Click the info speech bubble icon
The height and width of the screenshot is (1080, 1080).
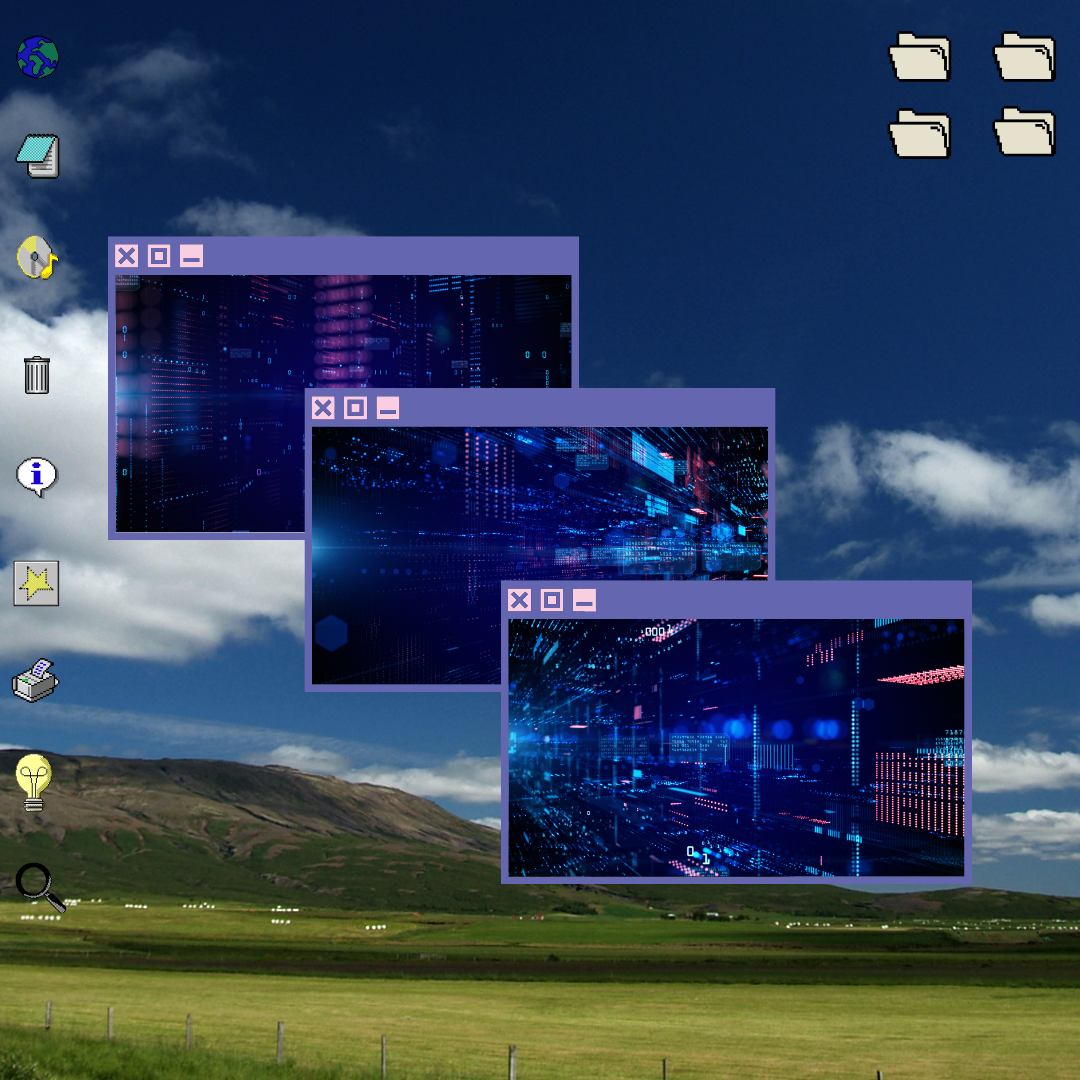point(37,477)
